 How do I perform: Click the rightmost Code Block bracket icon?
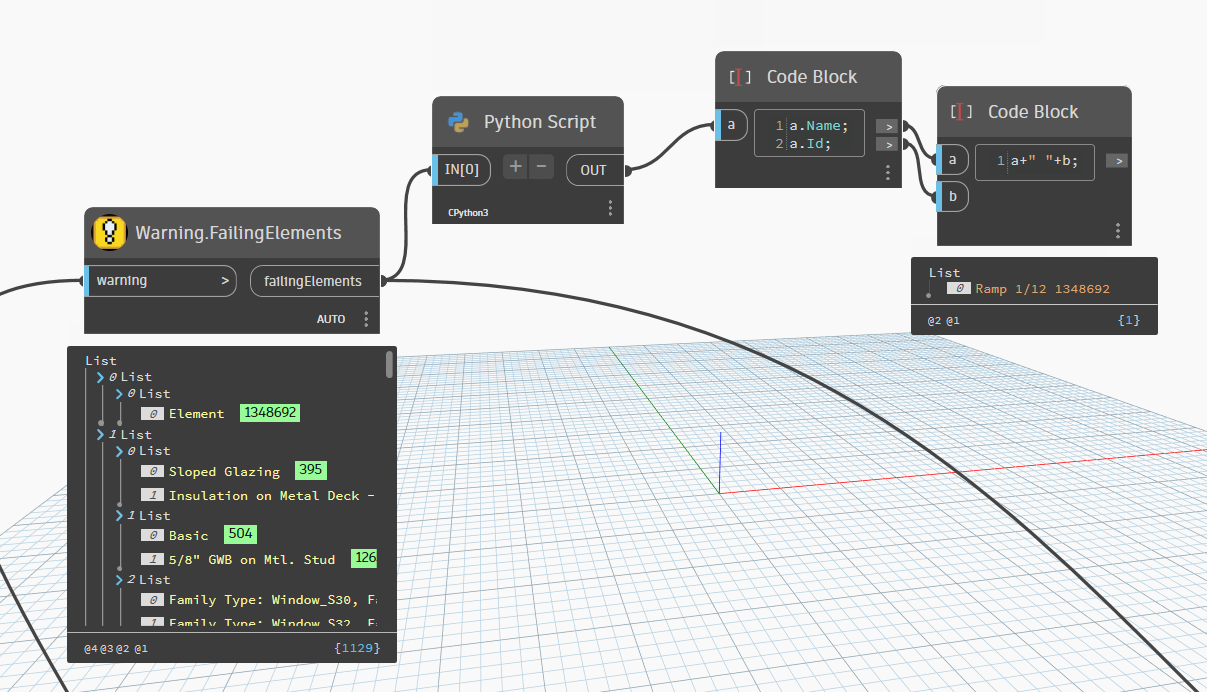(960, 112)
